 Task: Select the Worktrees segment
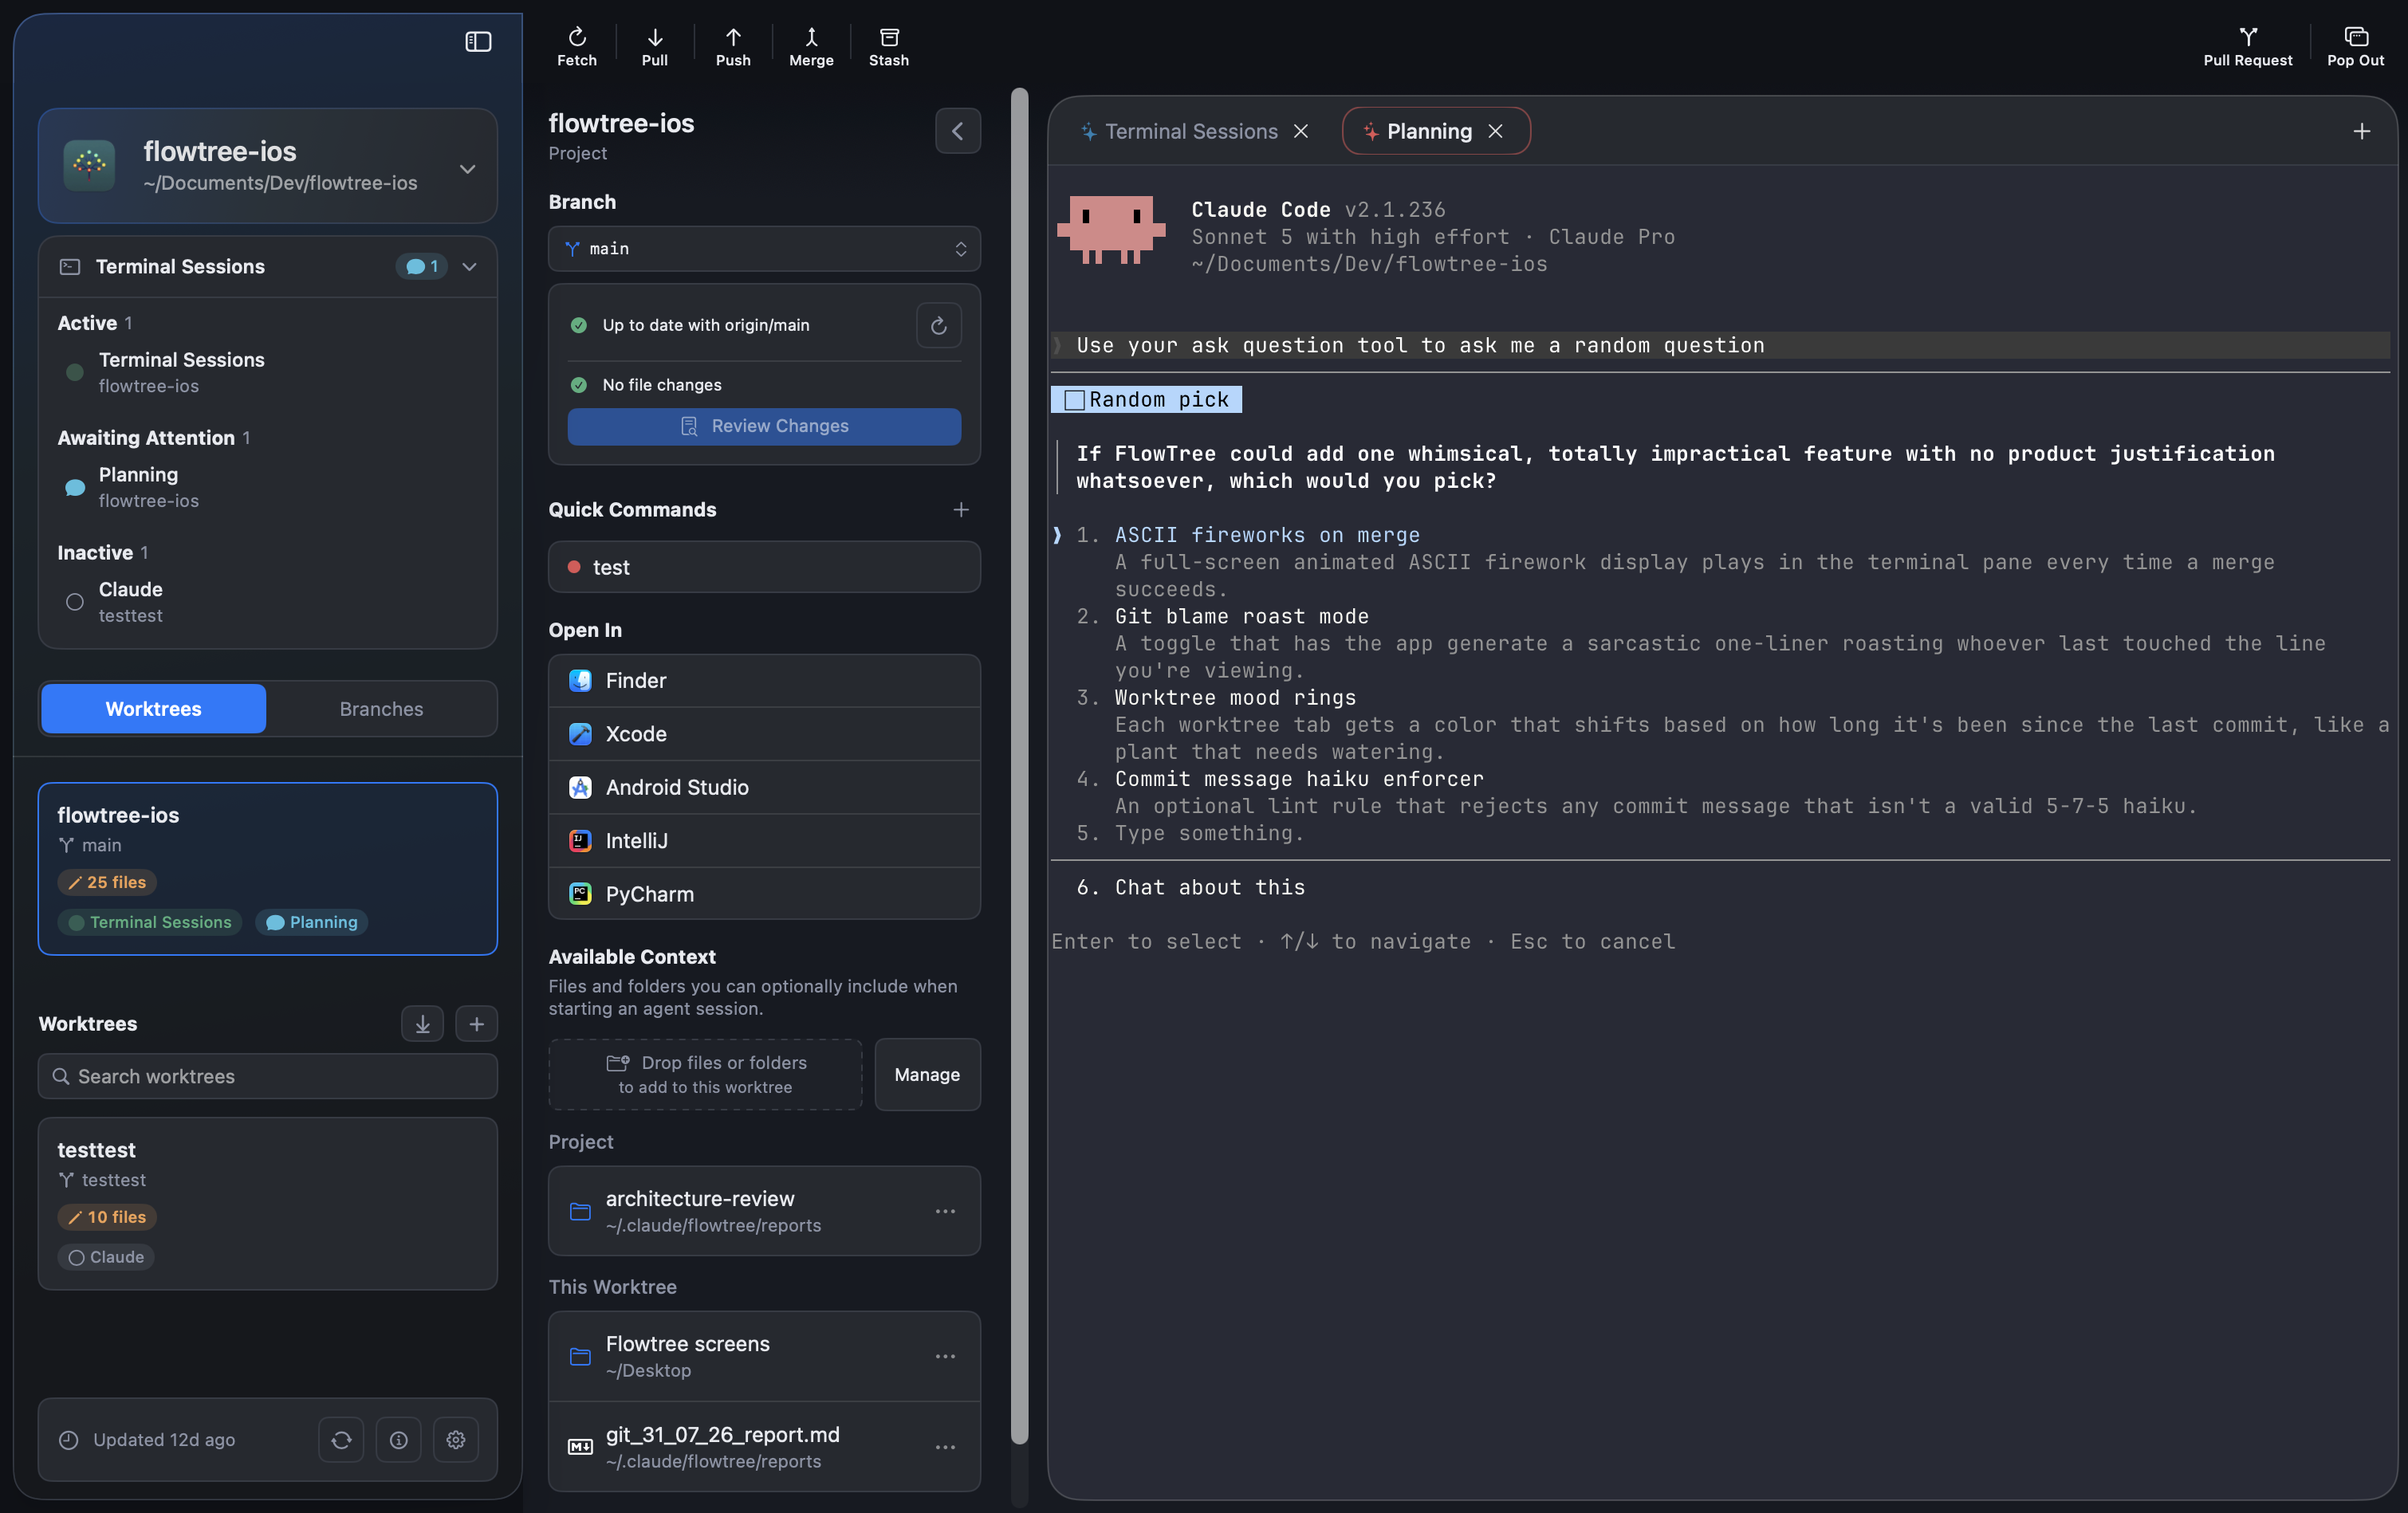tap(153, 709)
